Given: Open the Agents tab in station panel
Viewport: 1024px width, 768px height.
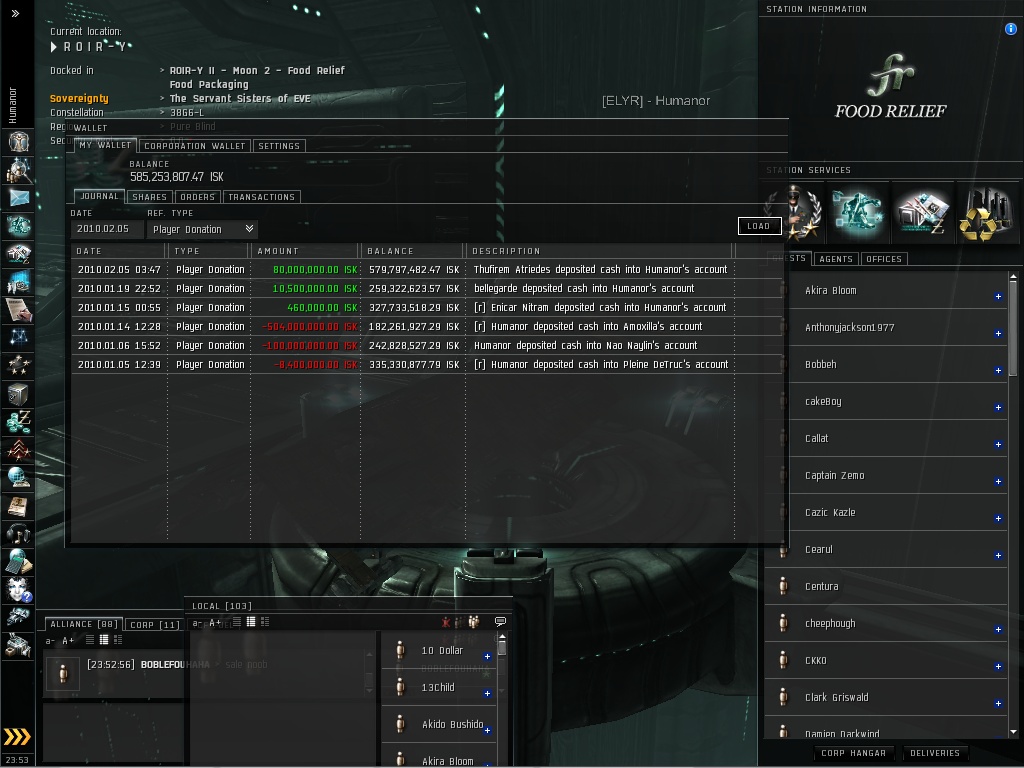Looking at the screenshot, I should pyautogui.click(x=836, y=259).
